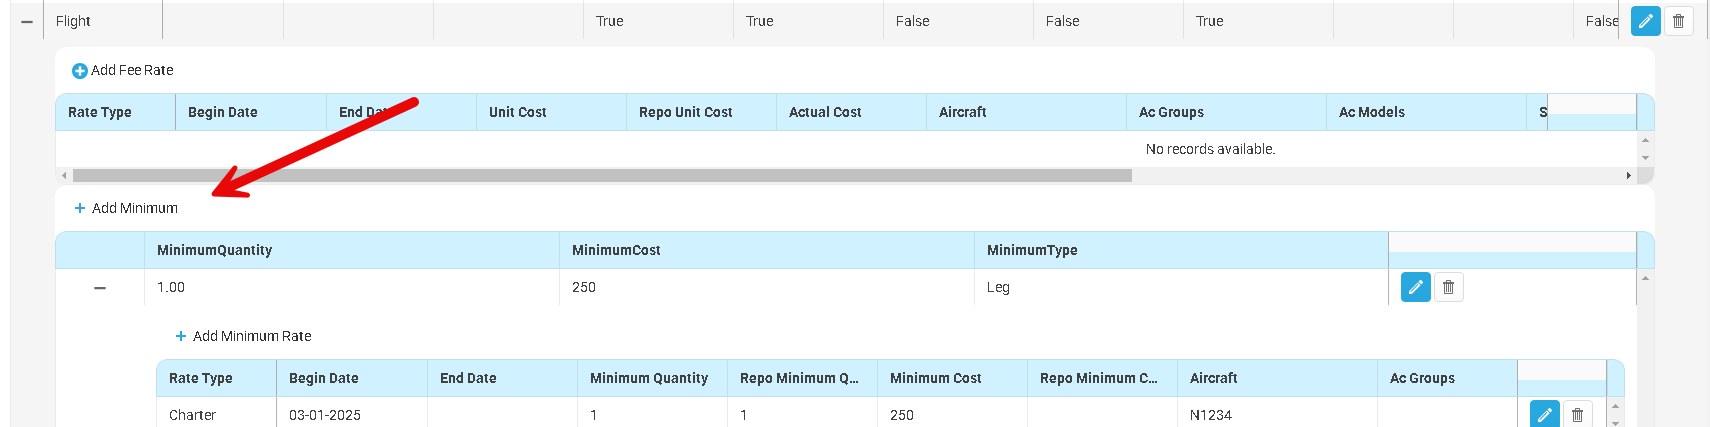This screenshot has width=1710, height=427.
Task: Delete the Leg minimum row
Action: coord(1449,288)
